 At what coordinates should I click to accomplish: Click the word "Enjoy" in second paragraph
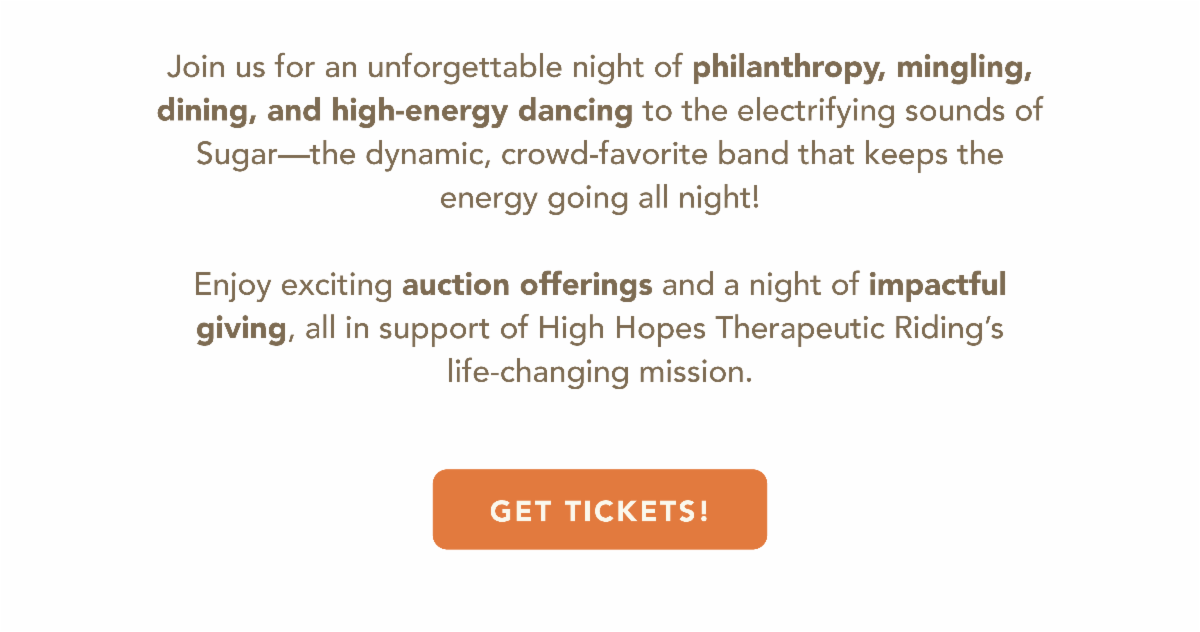(x=233, y=286)
